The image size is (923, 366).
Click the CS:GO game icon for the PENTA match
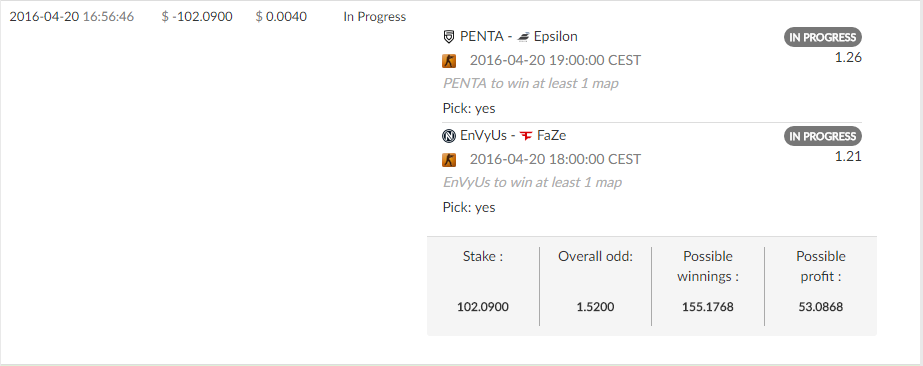click(x=449, y=61)
